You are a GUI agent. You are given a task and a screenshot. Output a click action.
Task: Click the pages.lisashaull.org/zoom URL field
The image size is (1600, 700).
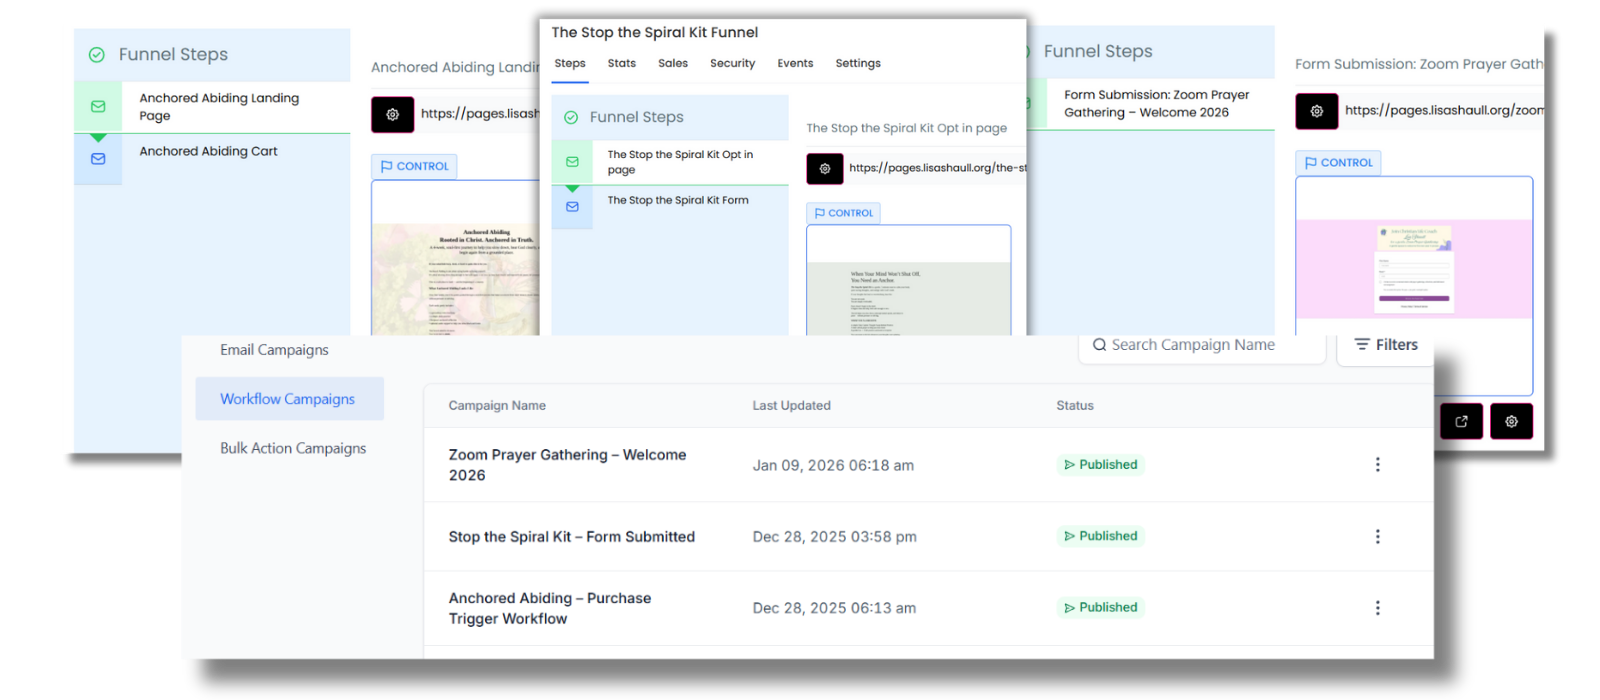point(1443,111)
